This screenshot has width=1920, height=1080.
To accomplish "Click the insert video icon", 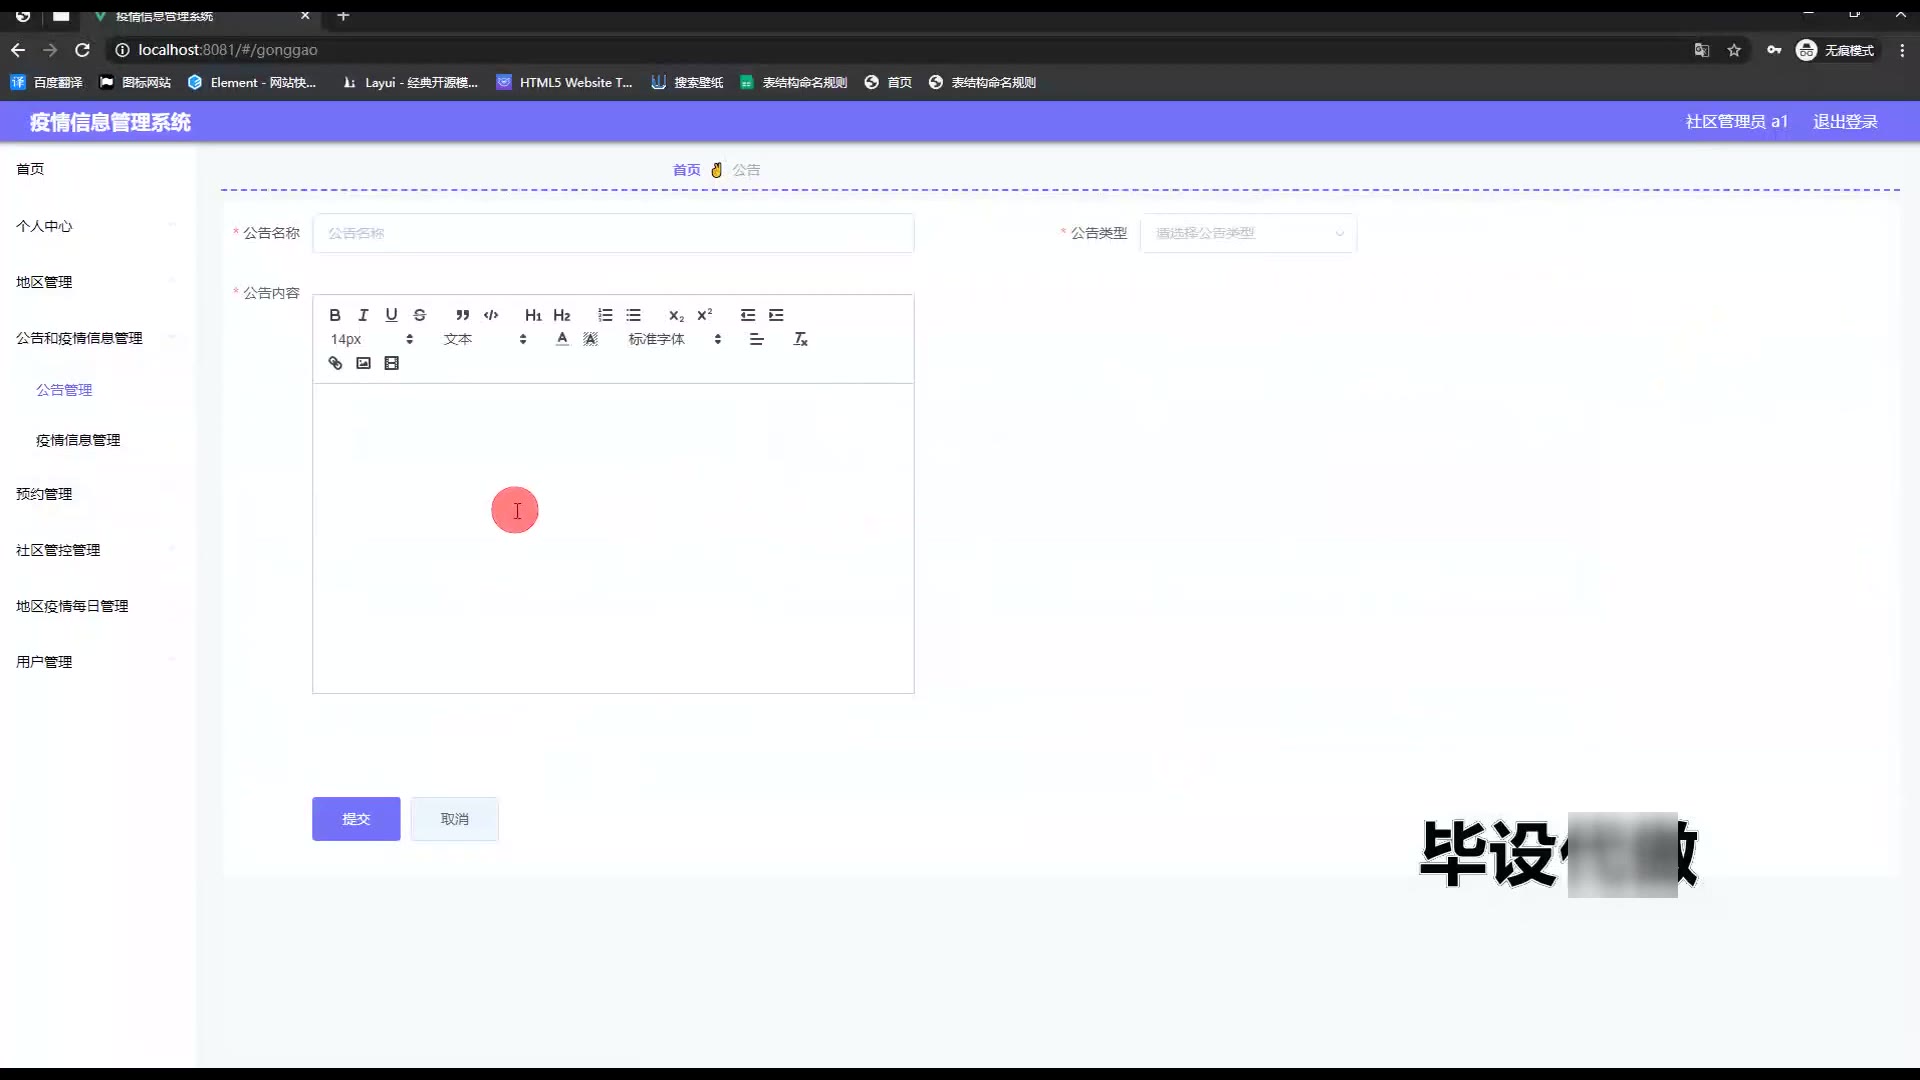I will click(392, 363).
